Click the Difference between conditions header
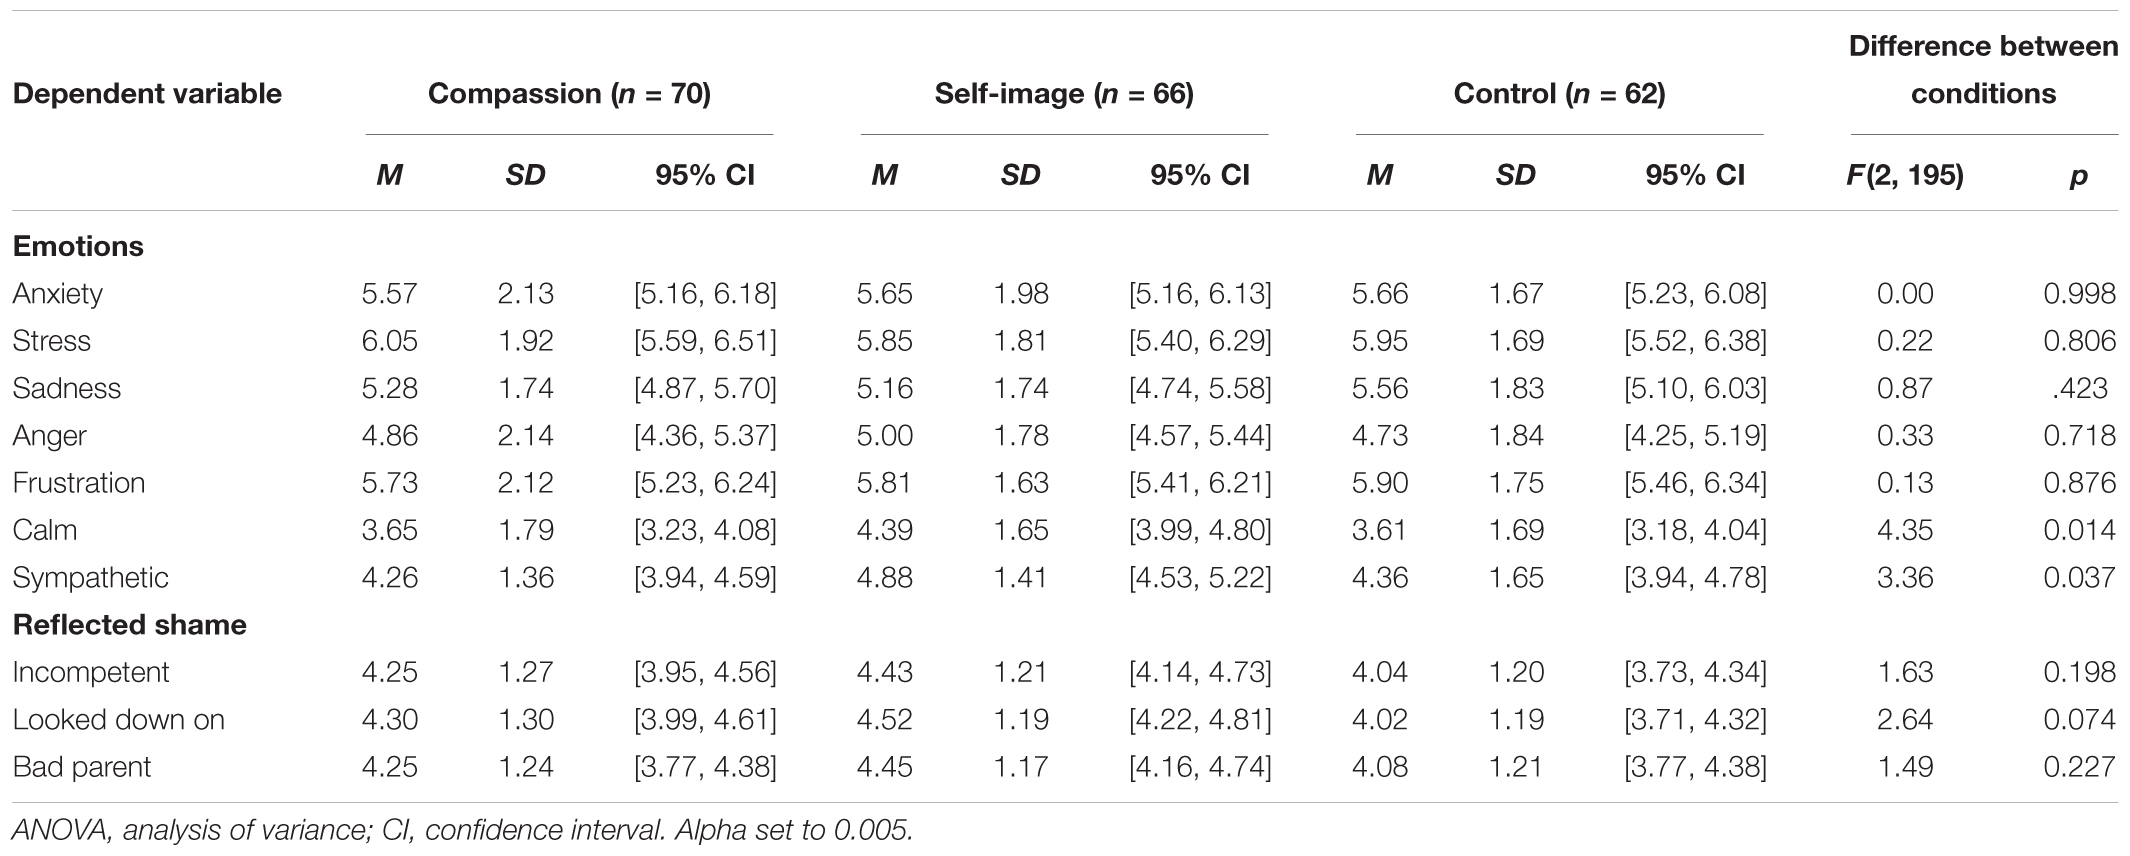Screen dimensions: 2130x856 point(1983,70)
